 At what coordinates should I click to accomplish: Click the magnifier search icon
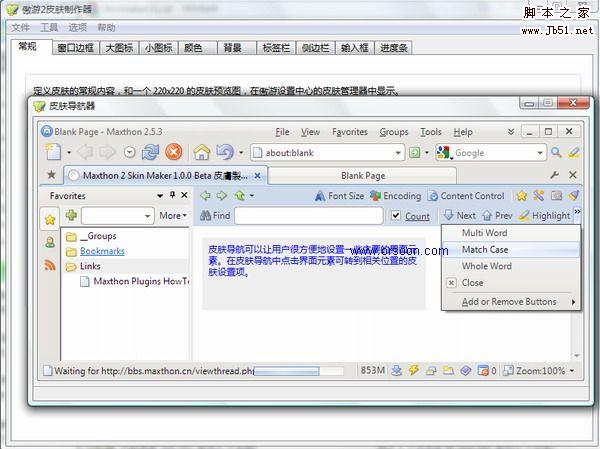point(556,153)
